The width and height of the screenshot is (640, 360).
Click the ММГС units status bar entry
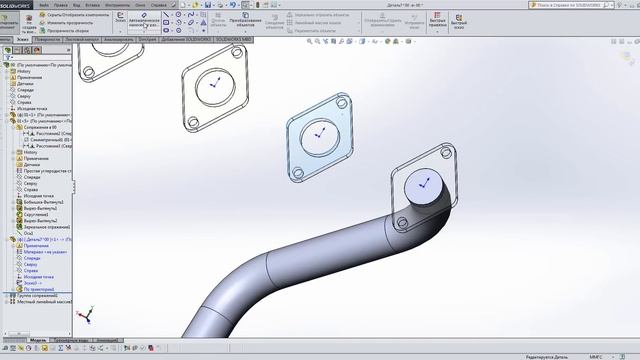pyautogui.click(x=596, y=357)
